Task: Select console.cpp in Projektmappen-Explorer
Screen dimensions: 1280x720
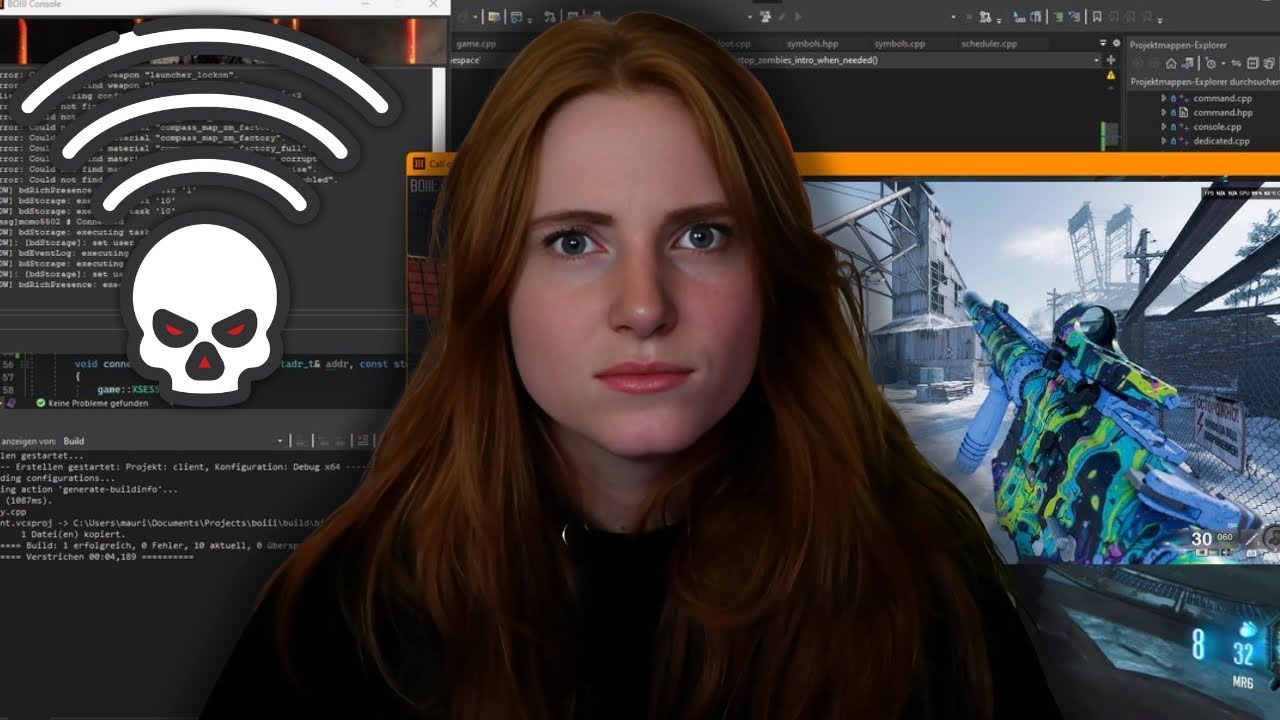Action: coord(1218,127)
